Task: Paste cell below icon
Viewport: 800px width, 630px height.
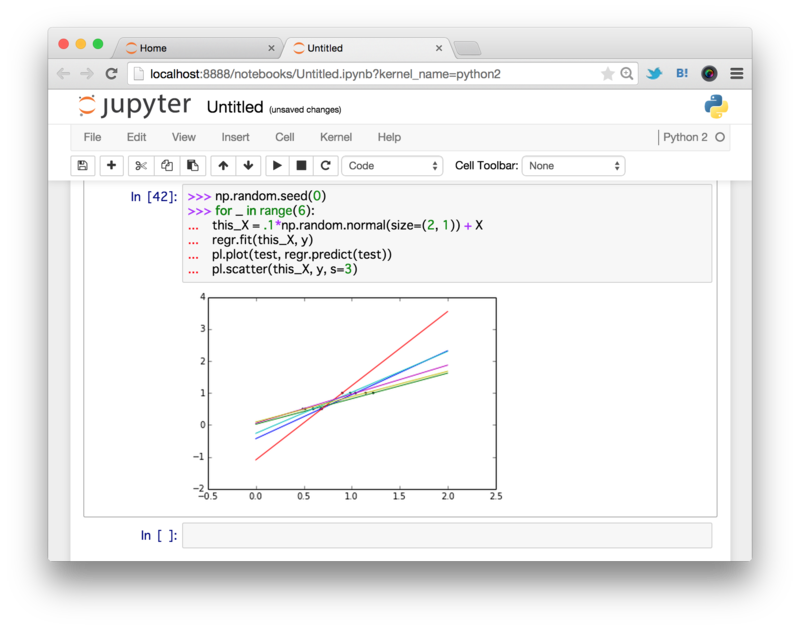Action: (x=193, y=166)
